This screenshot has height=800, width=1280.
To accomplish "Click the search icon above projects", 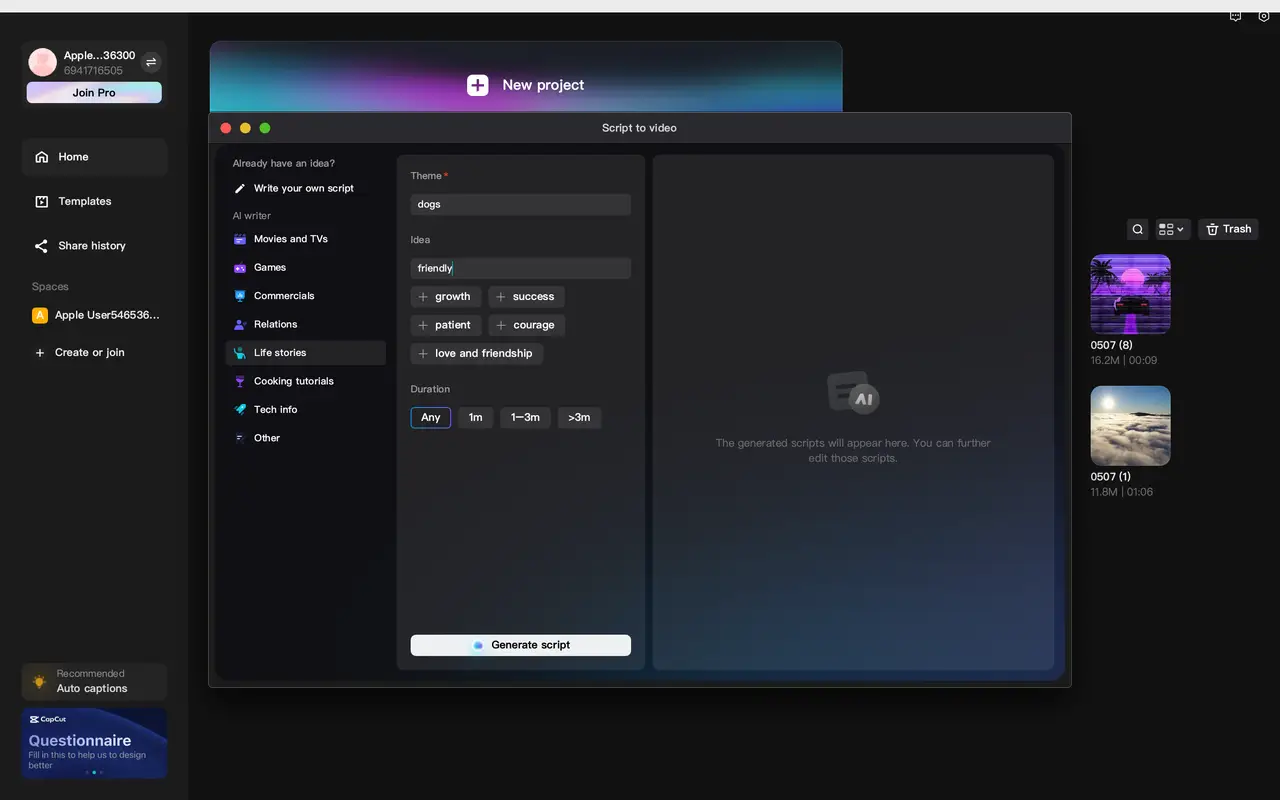I will click(1138, 229).
